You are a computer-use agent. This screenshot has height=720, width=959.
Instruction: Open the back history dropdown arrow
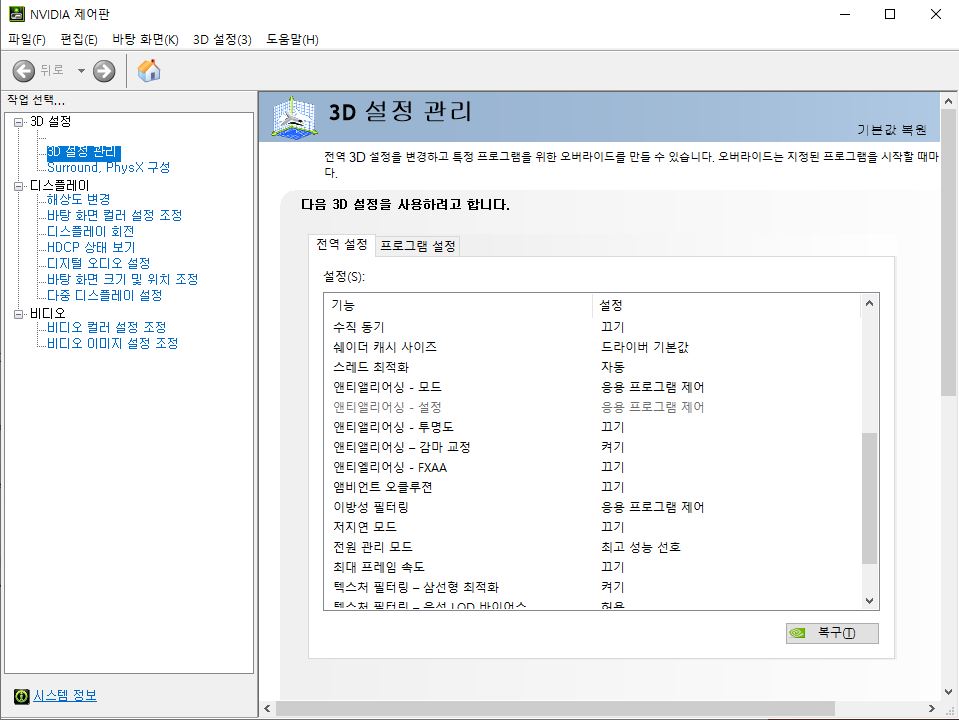click(x=81, y=71)
